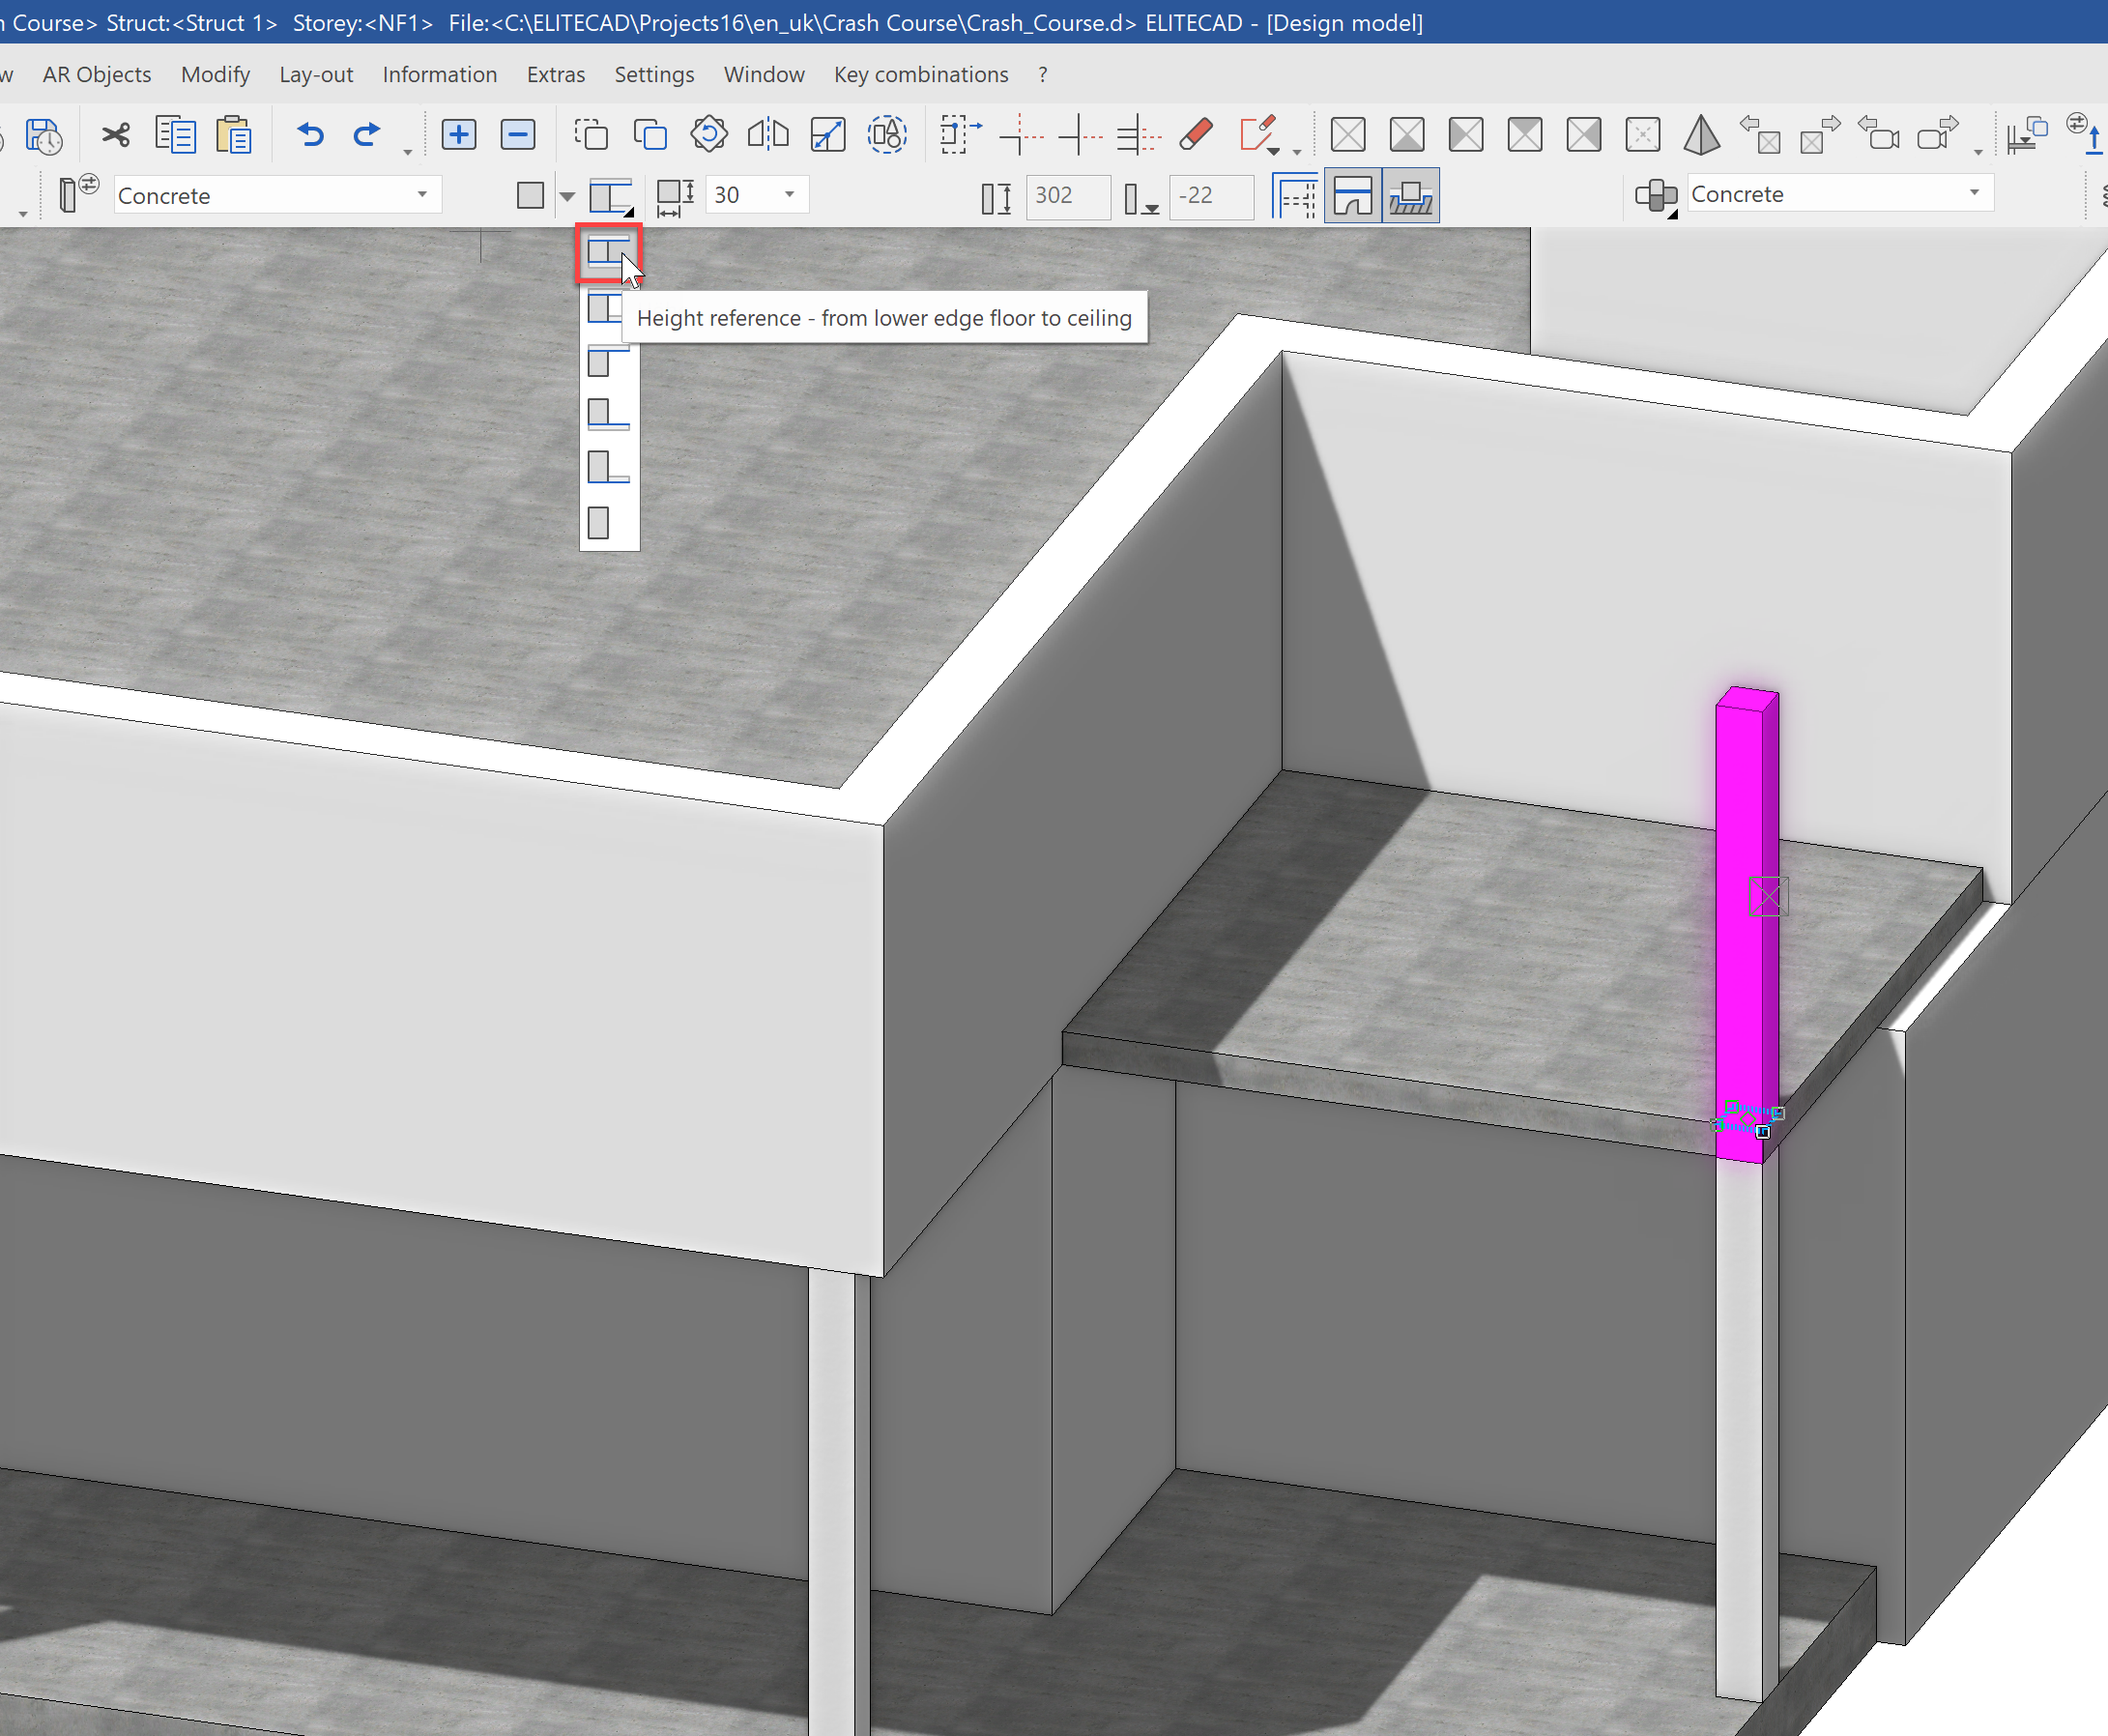Image resolution: width=2108 pixels, height=1736 pixels.
Task: Click the next view arrow icon
Action: point(1820,135)
